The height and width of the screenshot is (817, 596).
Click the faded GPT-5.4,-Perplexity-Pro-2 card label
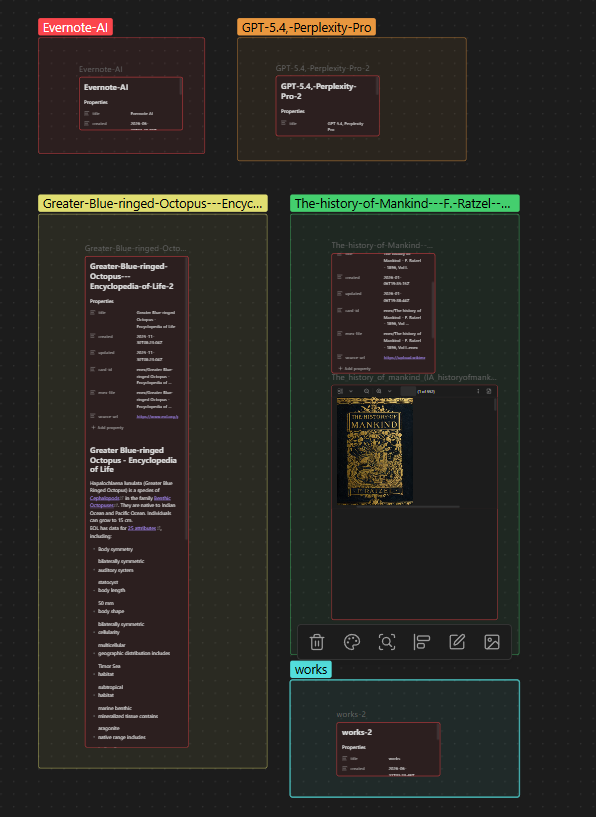click(x=322, y=68)
